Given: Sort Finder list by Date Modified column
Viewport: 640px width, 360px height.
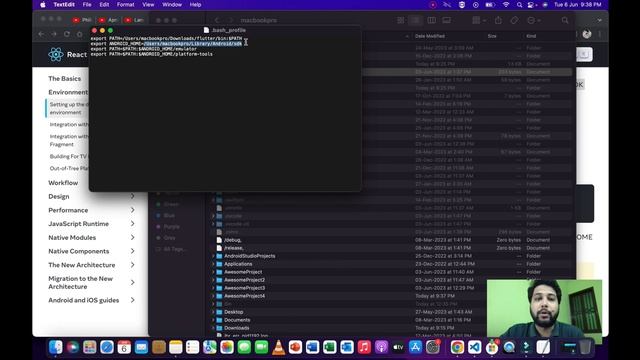Looking at the screenshot, I should pyautogui.click(x=429, y=36).
